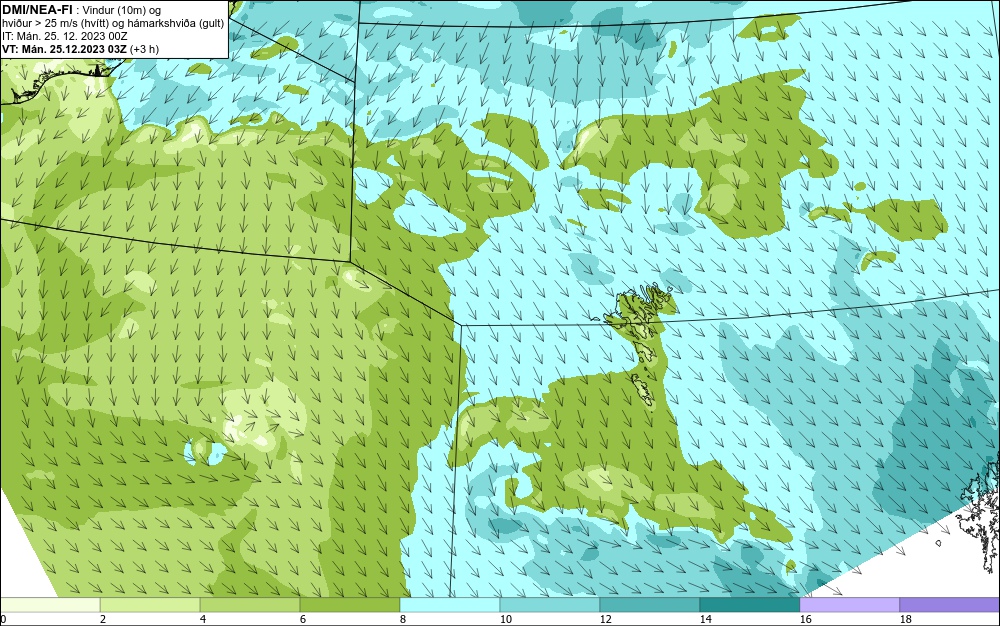
Task: Click the legend scale label "14"
Action: click(705, 619)
